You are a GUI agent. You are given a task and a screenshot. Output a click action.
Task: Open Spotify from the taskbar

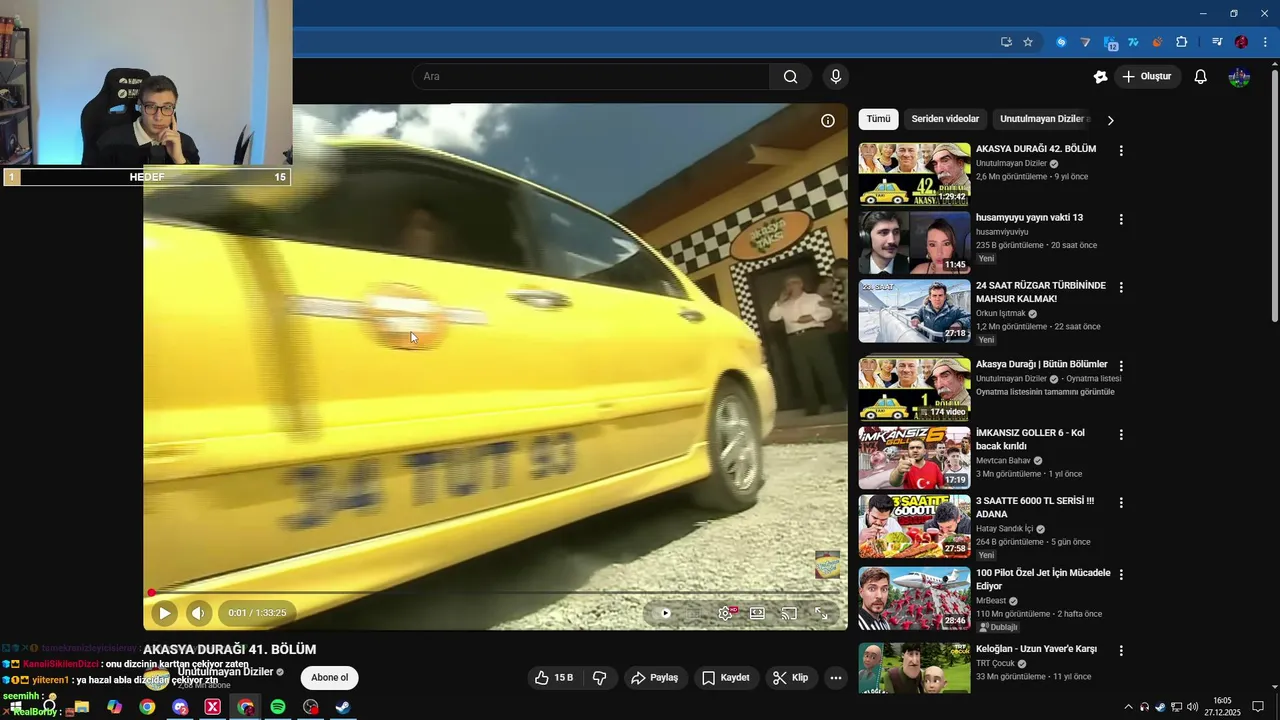(278, 707)
